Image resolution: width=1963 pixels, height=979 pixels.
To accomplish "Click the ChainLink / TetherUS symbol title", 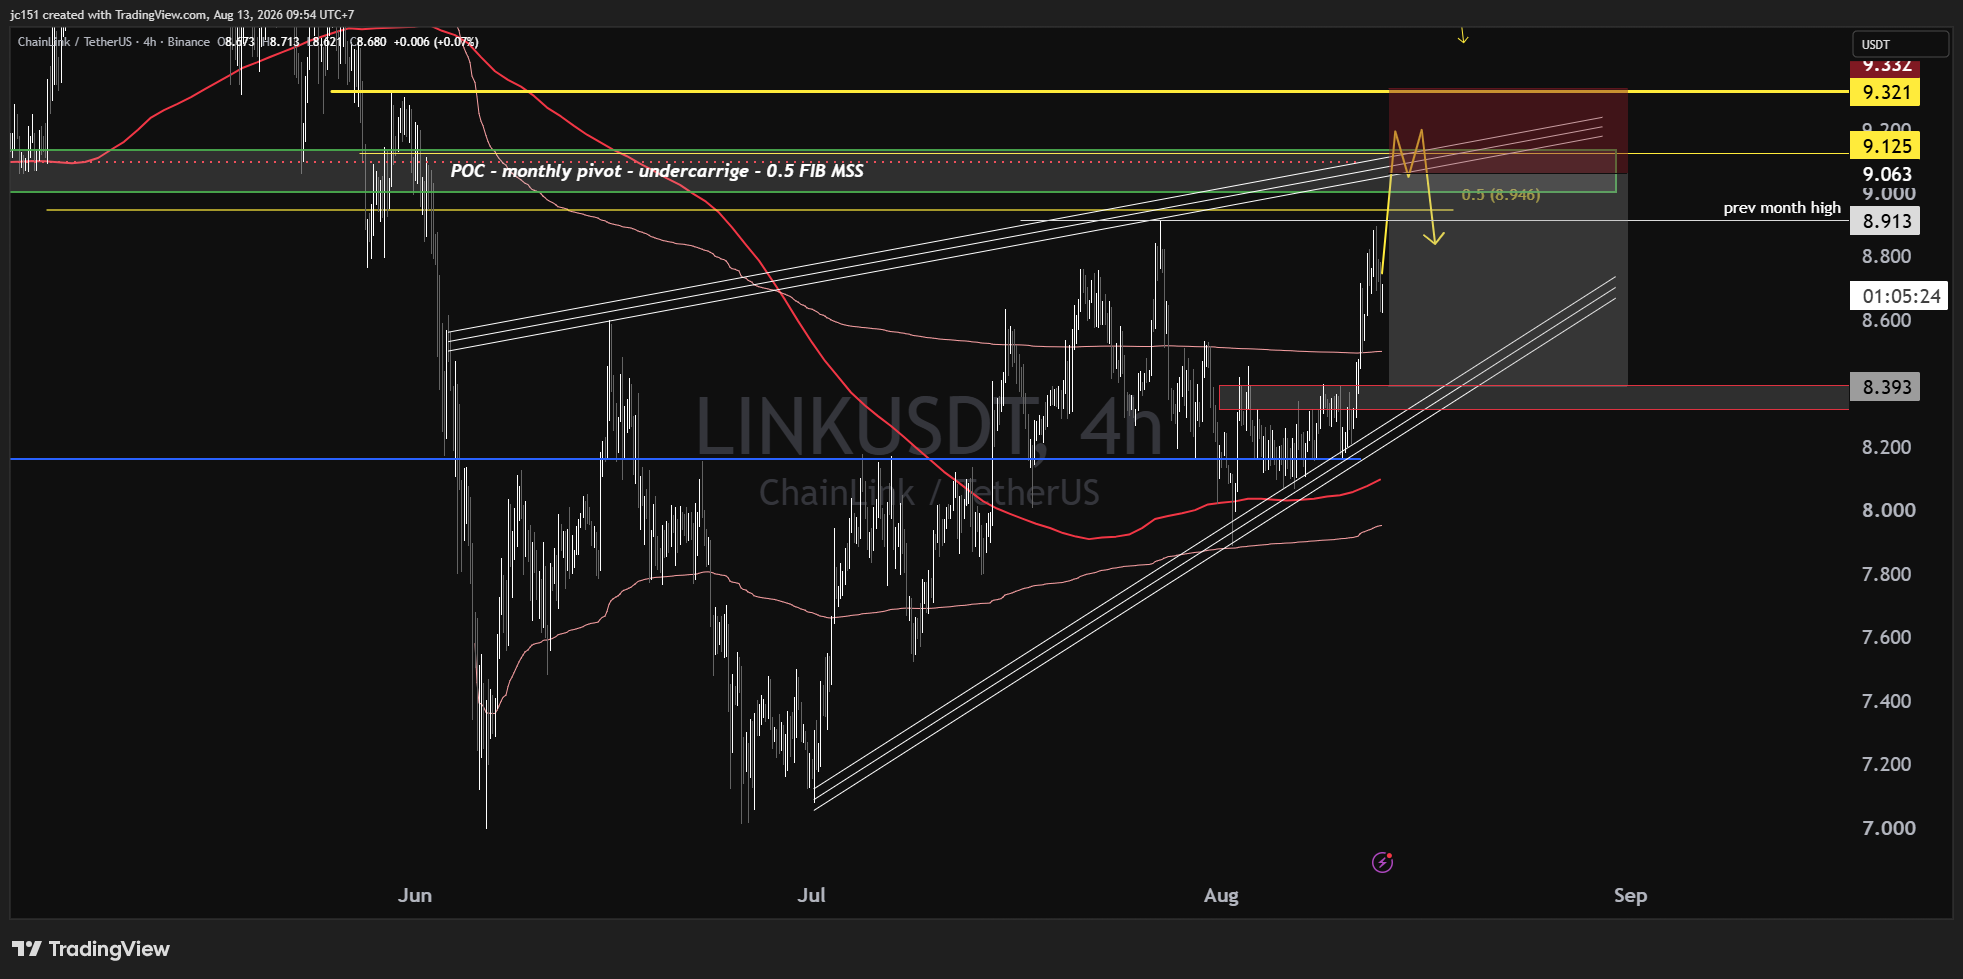I will pos(75,42).
